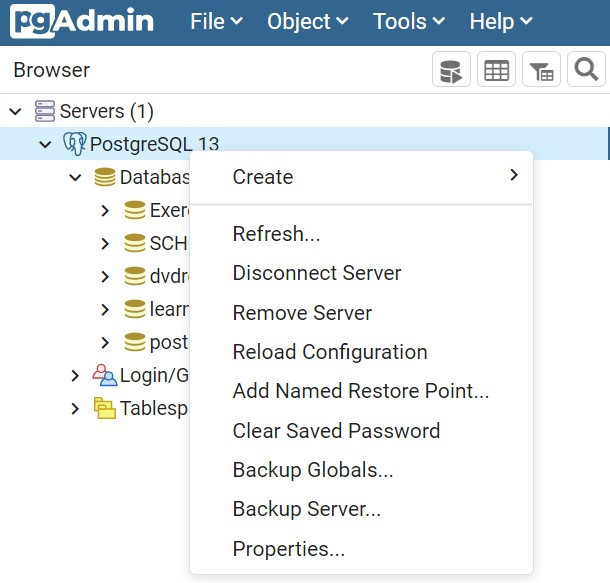Click the pgAdmin logo

tap(82, 21)
